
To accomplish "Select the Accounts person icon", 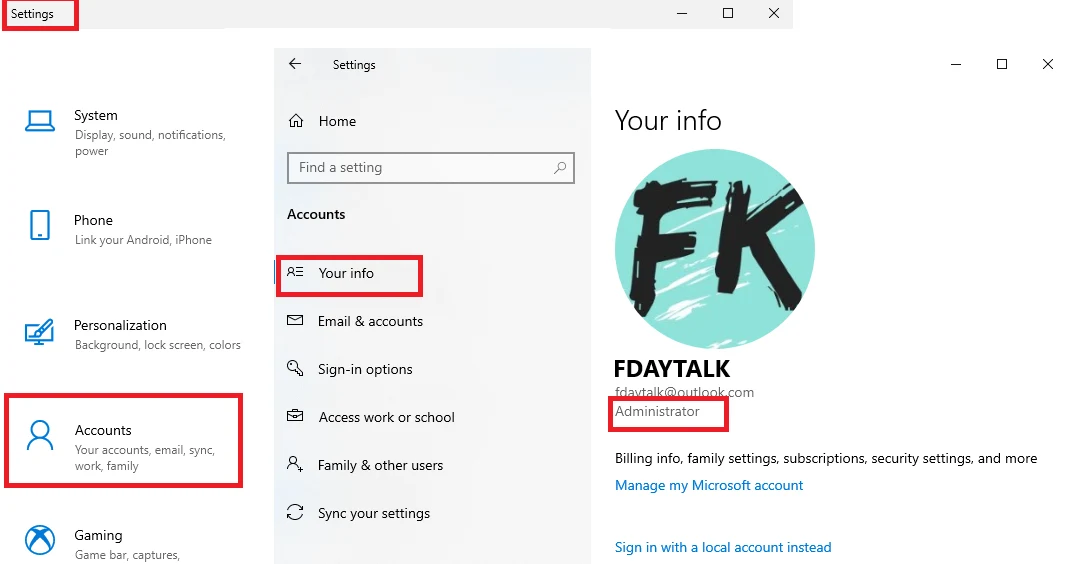I will (40, 436).
